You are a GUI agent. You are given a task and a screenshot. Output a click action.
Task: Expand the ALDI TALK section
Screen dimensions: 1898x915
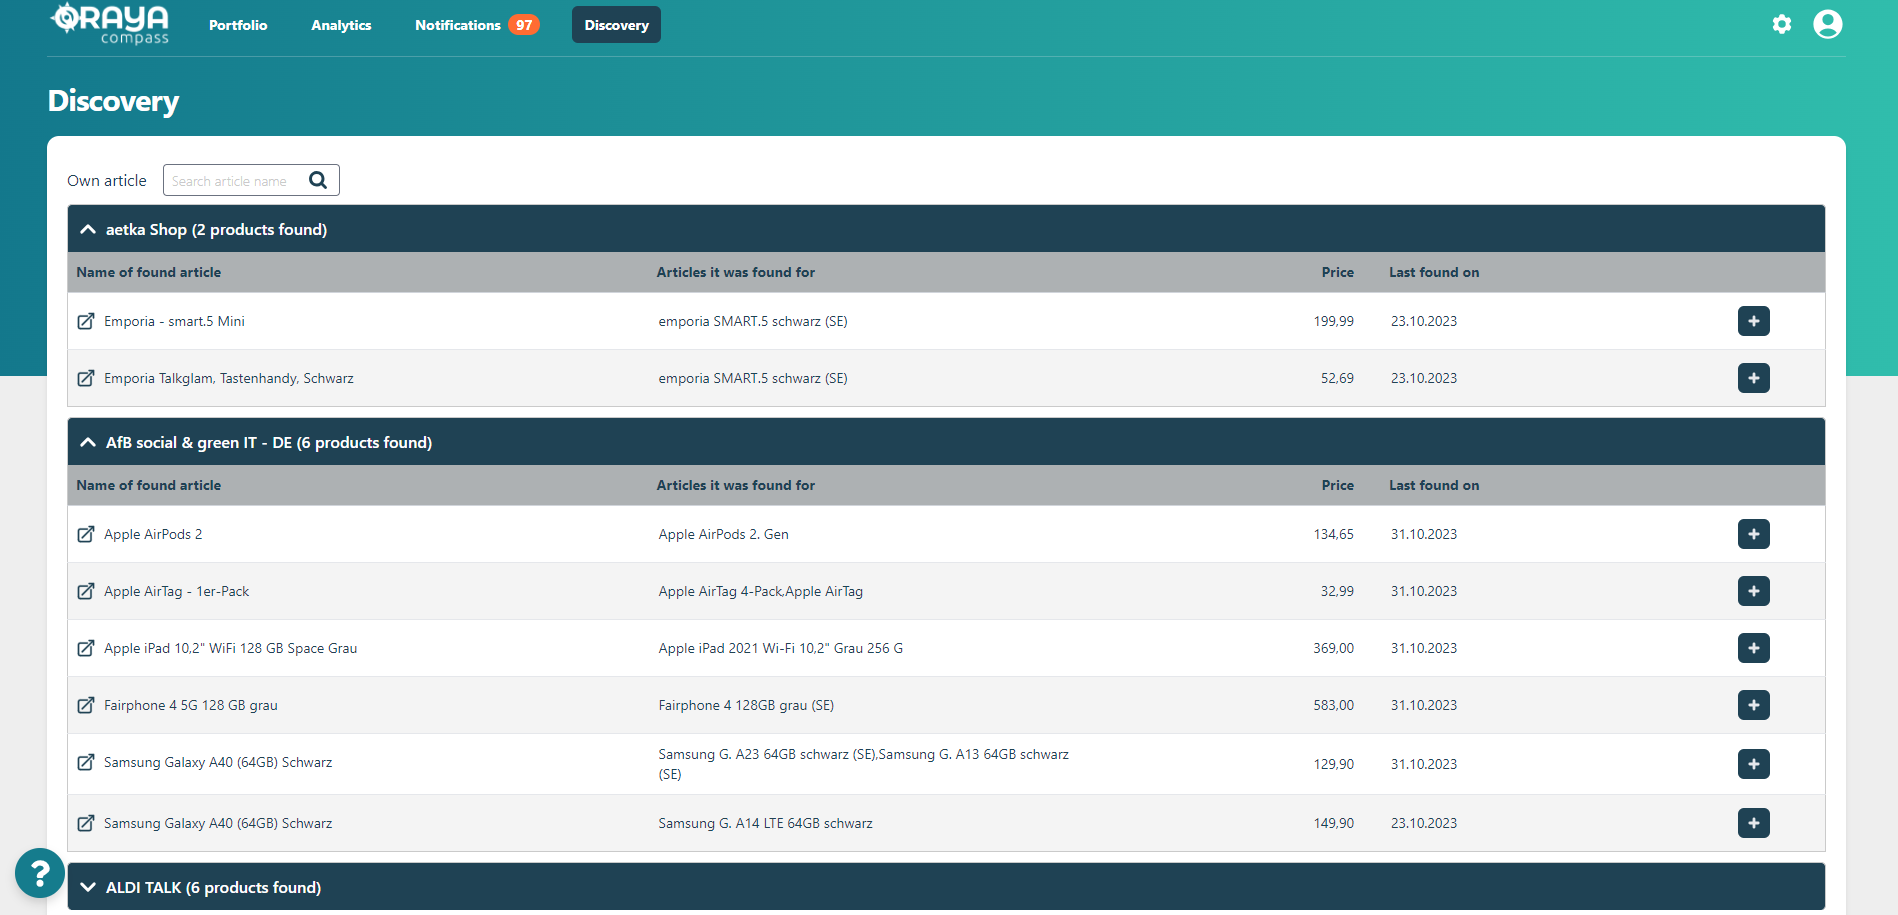[x=88, y=887]
